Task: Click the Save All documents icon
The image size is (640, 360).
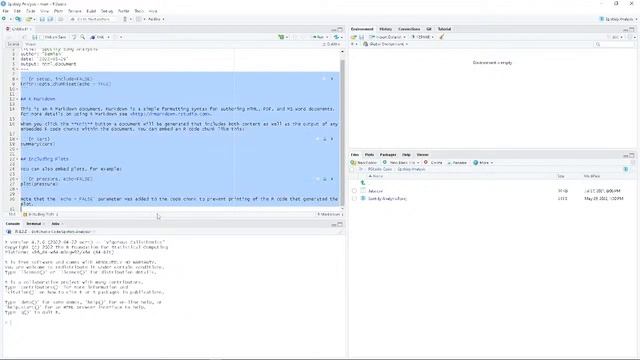Action: coord(50,19)
